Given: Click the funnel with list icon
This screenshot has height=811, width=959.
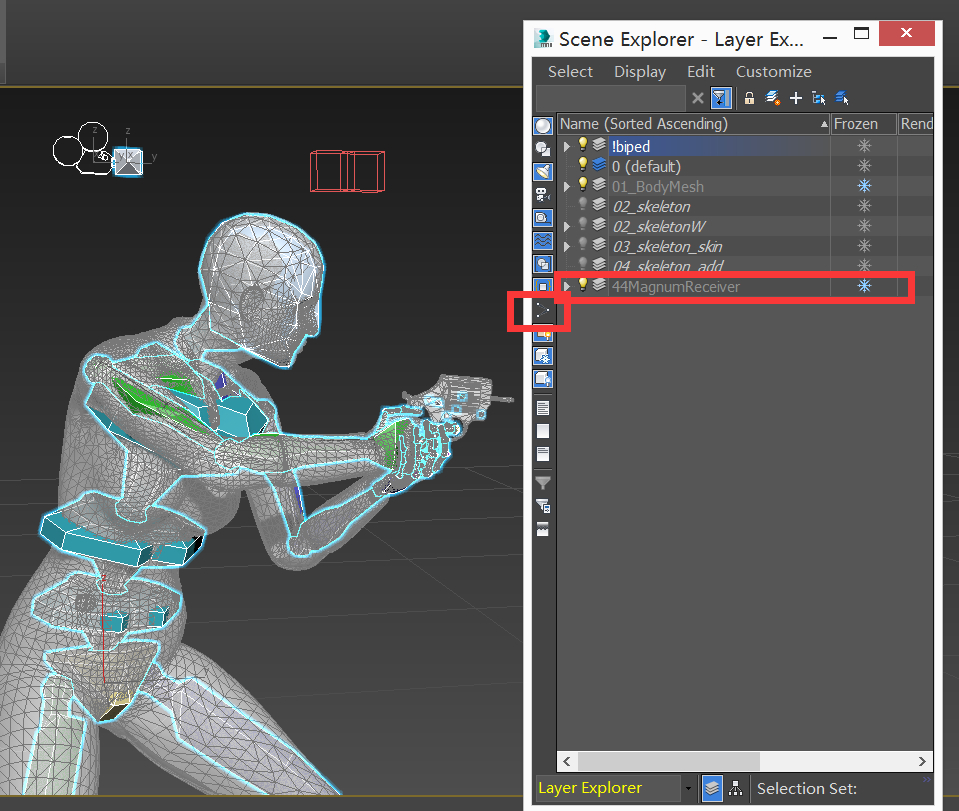Looking at the screenshot, I should pyautogui.click(x=542, y=506).
